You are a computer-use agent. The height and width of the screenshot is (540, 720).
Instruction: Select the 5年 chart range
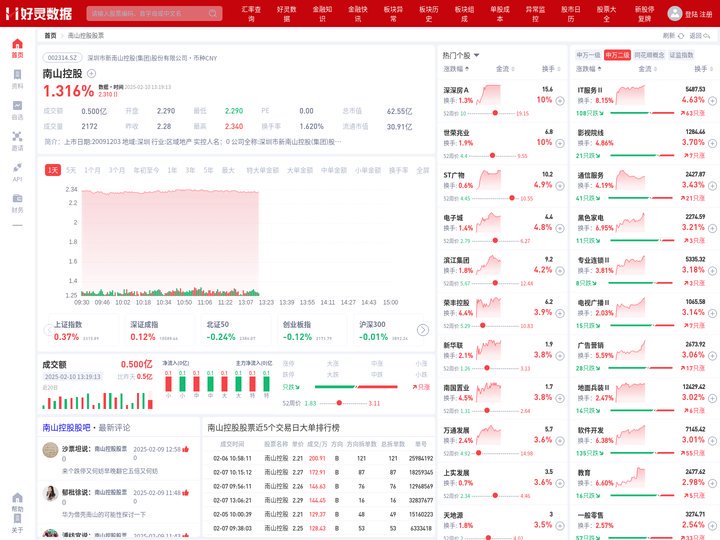tap(208, 170)
